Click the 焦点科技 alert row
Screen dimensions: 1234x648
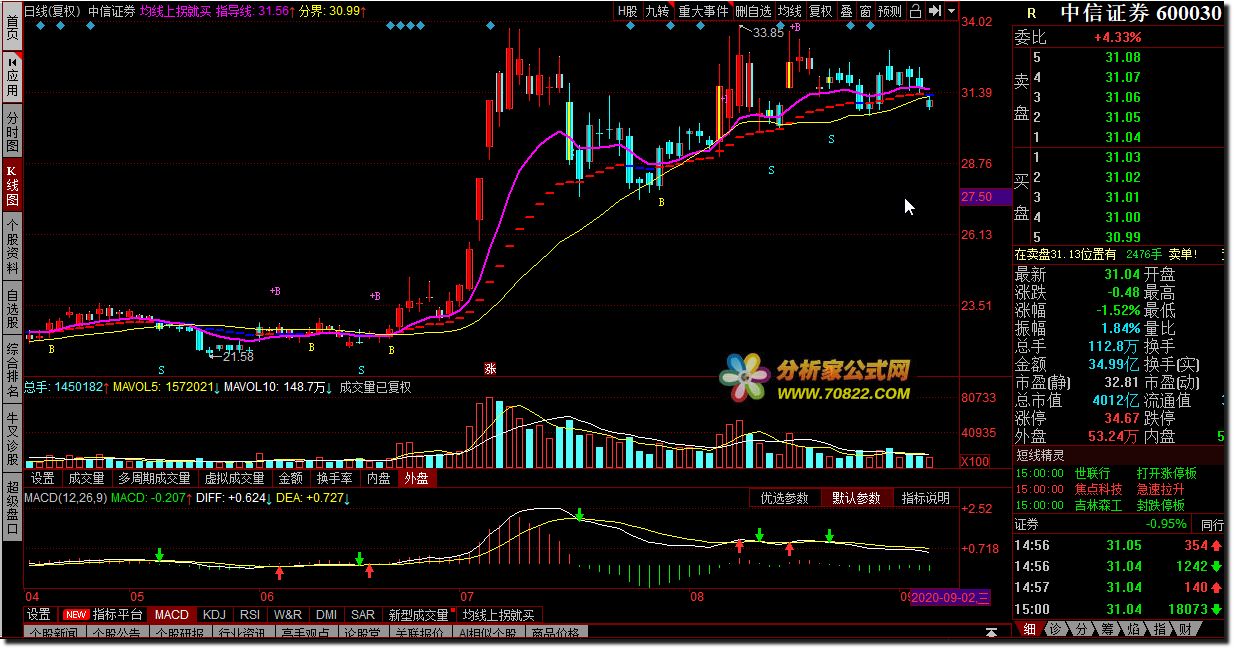click(1119, 489)
